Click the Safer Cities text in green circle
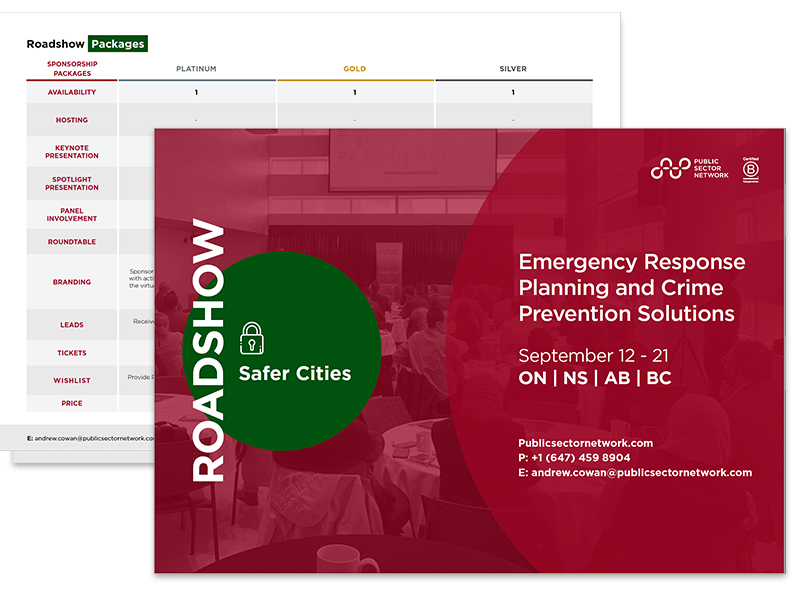 point(295,373)
